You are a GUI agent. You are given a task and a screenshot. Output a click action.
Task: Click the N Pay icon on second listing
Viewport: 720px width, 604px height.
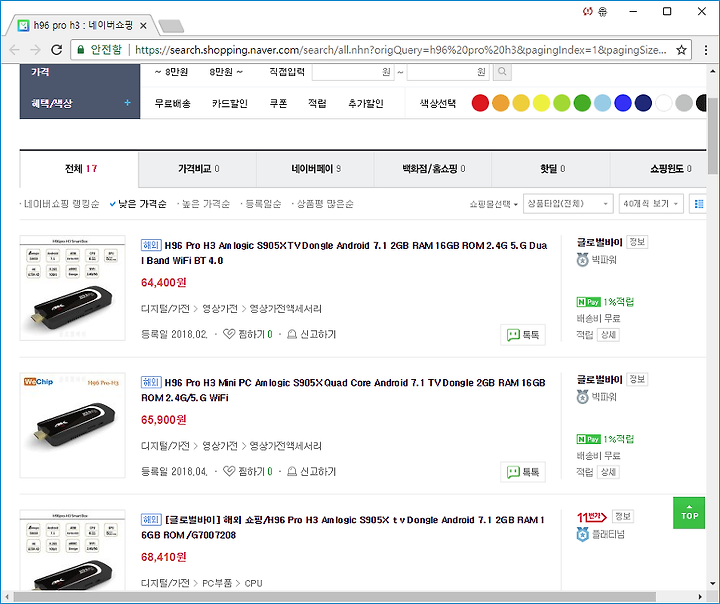coord(589,439)
